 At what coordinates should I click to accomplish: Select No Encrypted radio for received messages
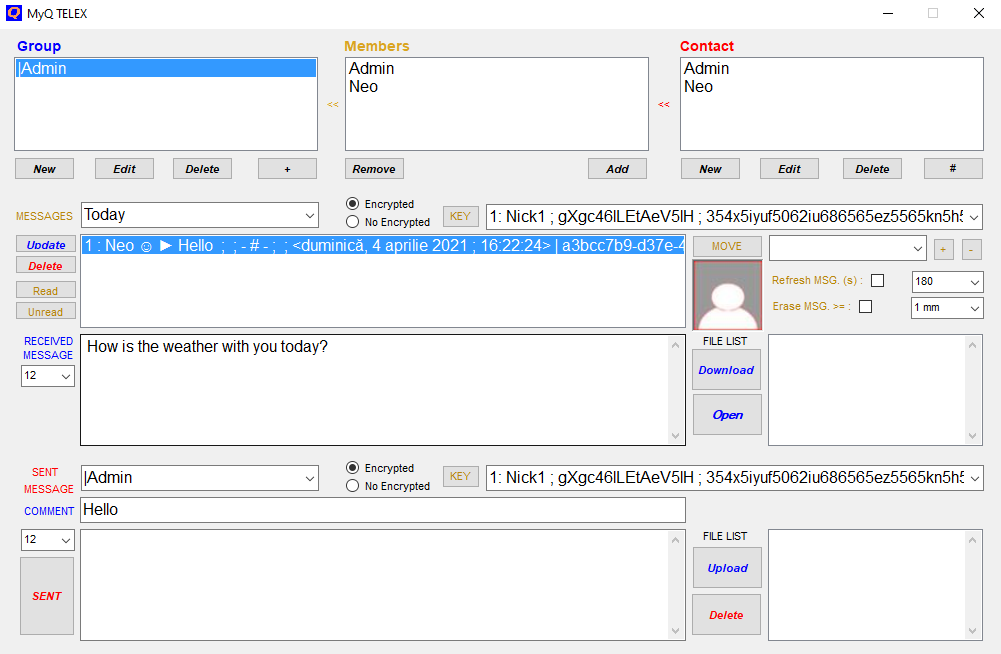tap(352, 222)
